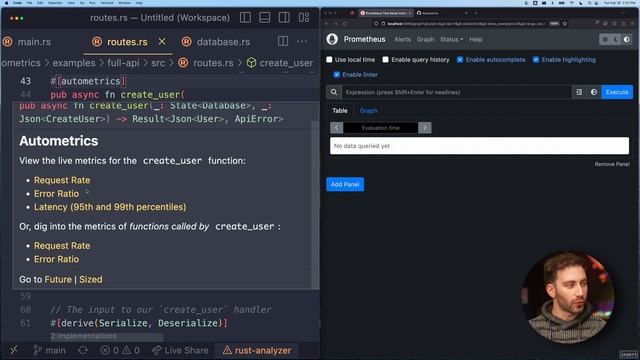This screenshot has height=360, width=640.
Task: Open Latency (95th and 99th percentiles) link
Action: [x=110, y=207]
